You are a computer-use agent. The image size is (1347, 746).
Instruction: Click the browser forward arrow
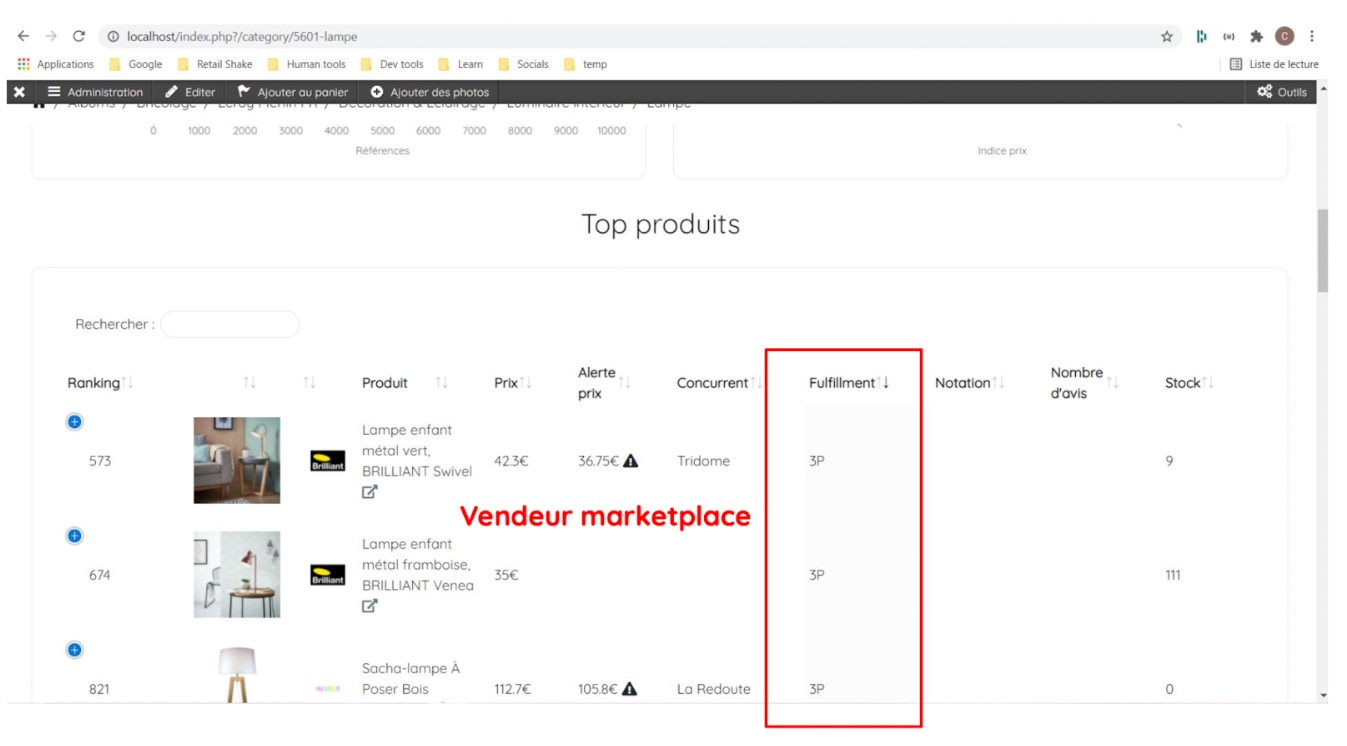(51, 37)
